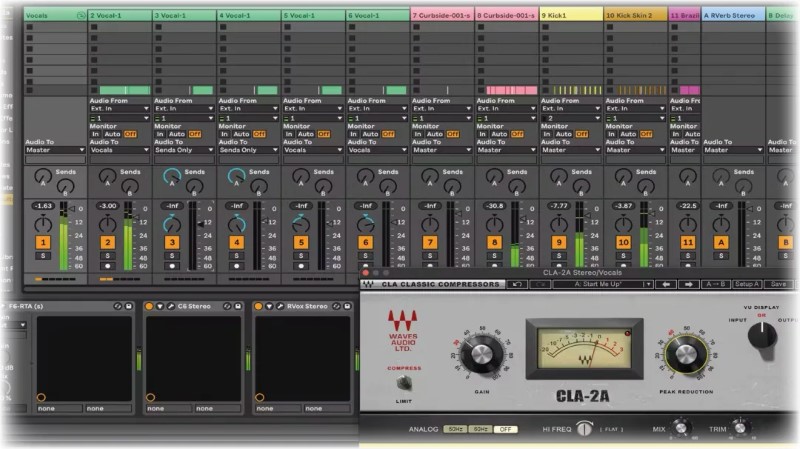
Task: Click the hot-swap icon on C6 Stereo device
Action: click(x=227, y=306)
